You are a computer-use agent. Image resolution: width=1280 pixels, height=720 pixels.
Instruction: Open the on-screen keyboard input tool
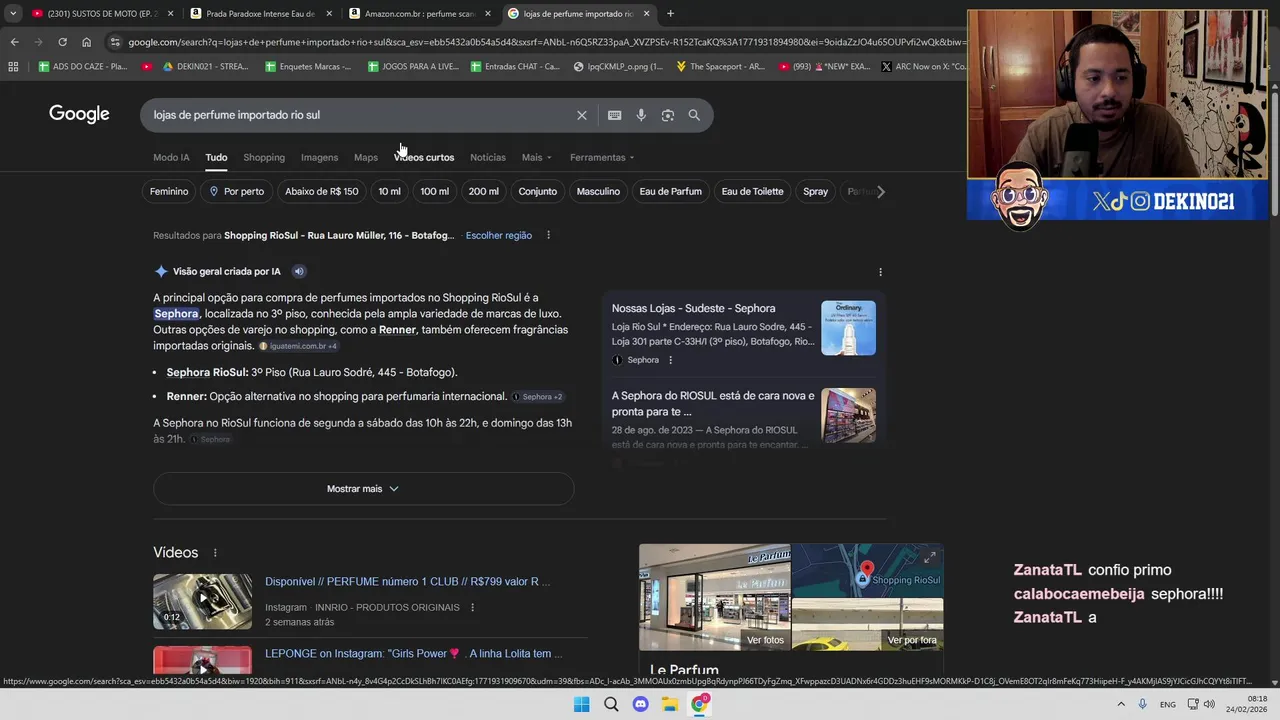click(x=614, y=115)
